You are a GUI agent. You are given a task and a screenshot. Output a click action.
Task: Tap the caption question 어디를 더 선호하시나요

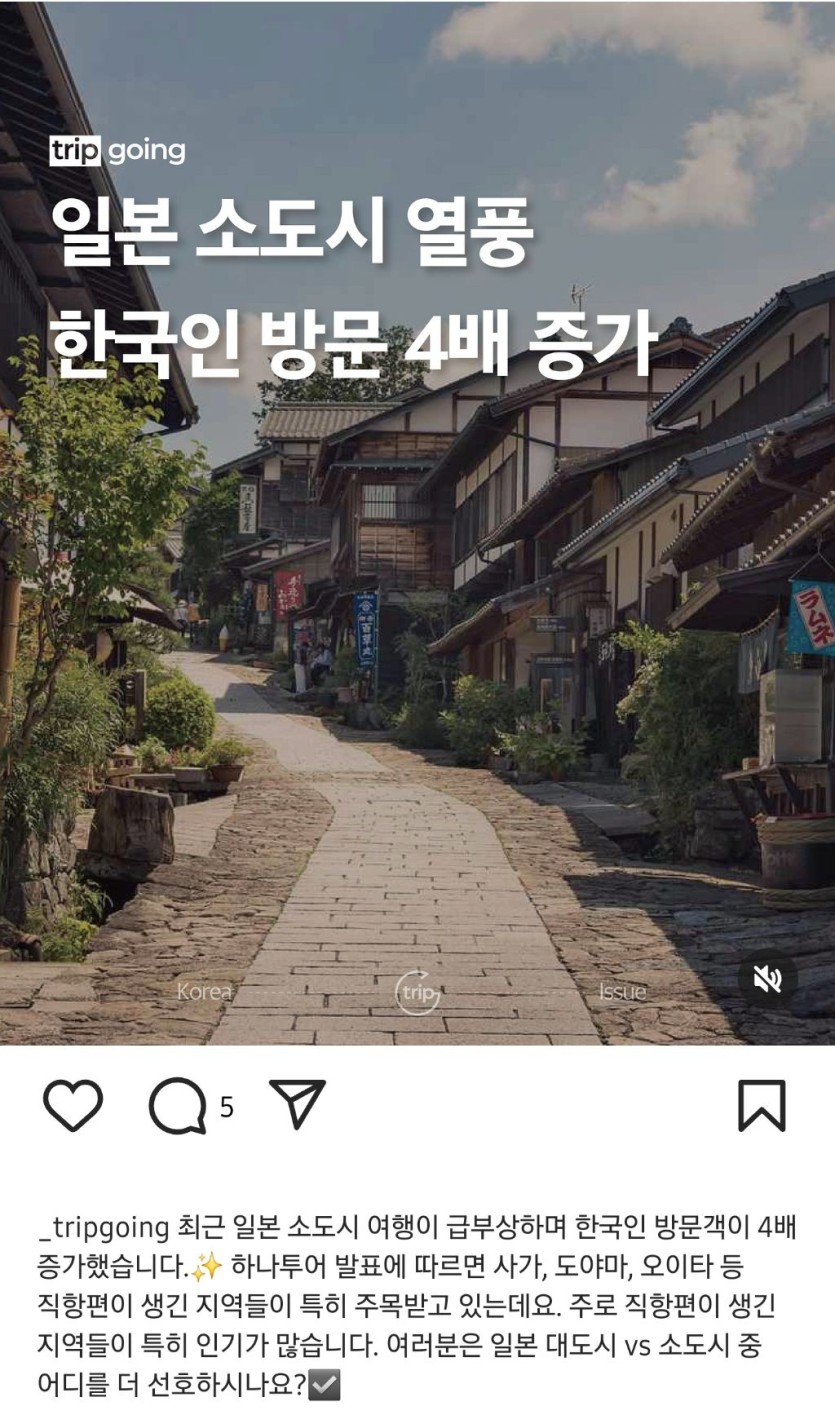pyautogui.click(x=171, y=1387)
